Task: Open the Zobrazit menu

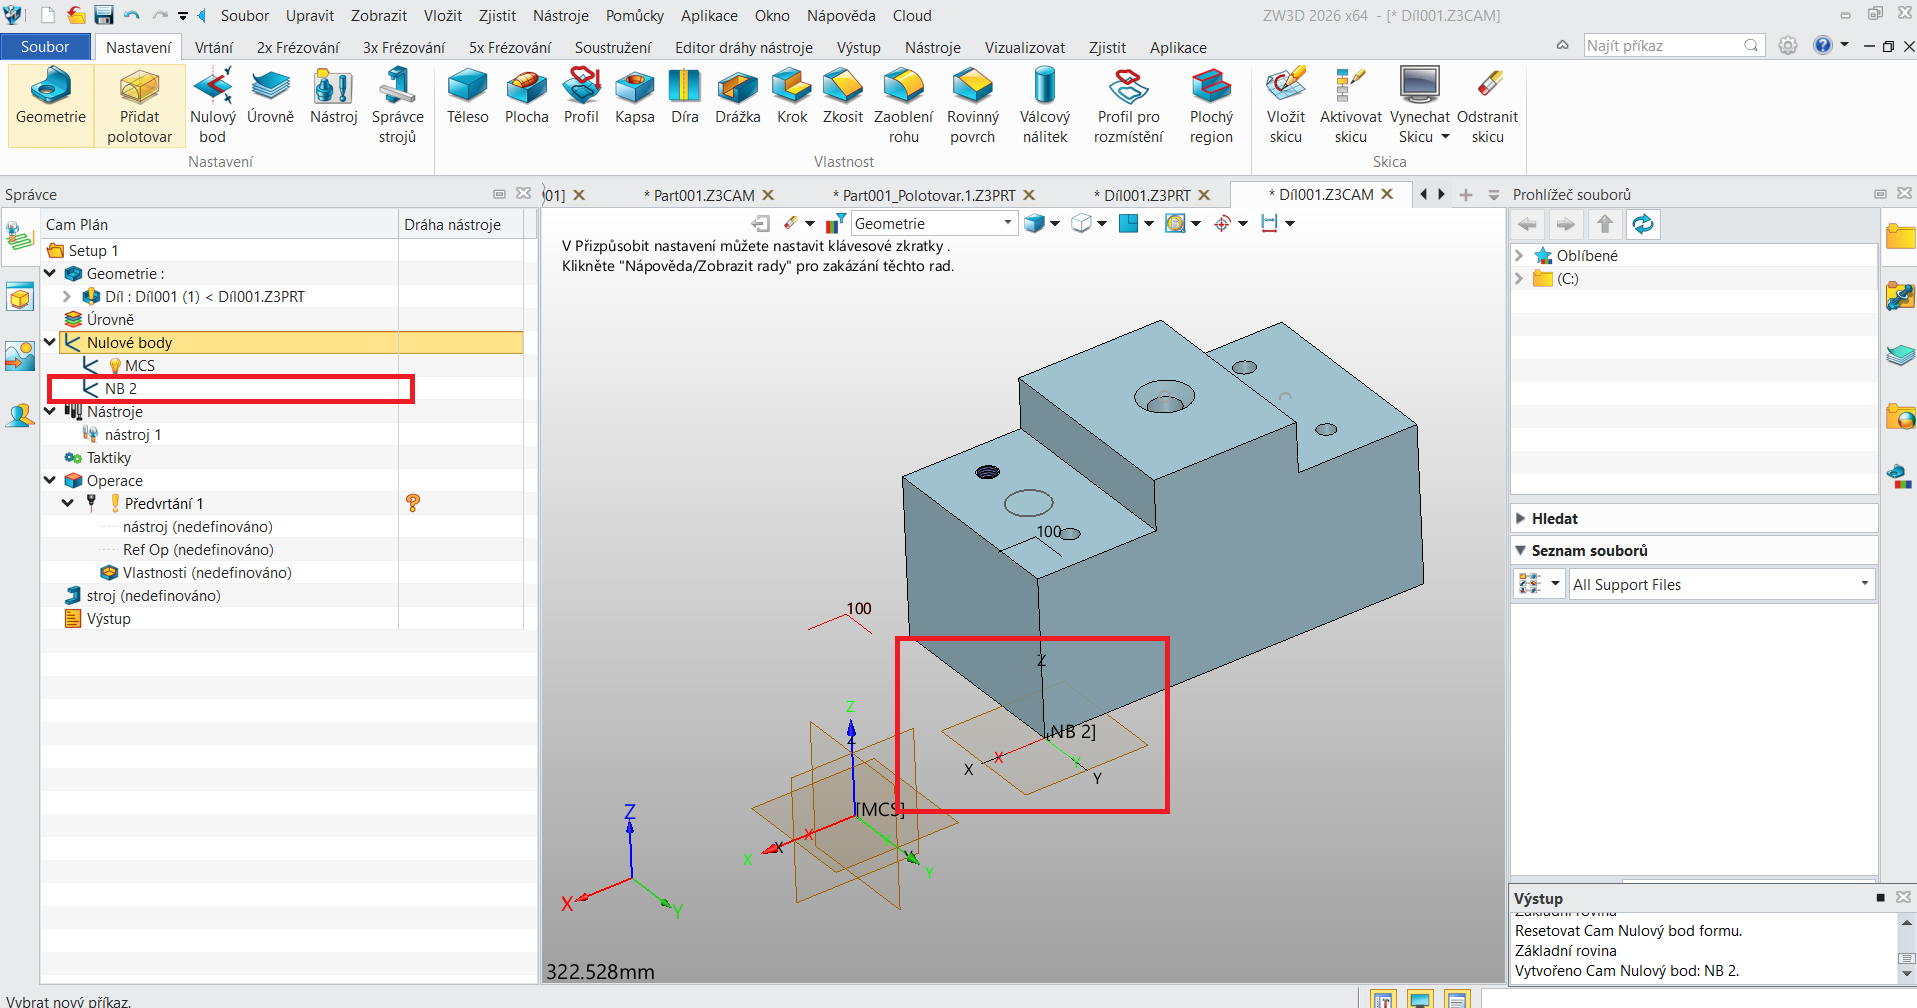Action: (x=379, y=15)
